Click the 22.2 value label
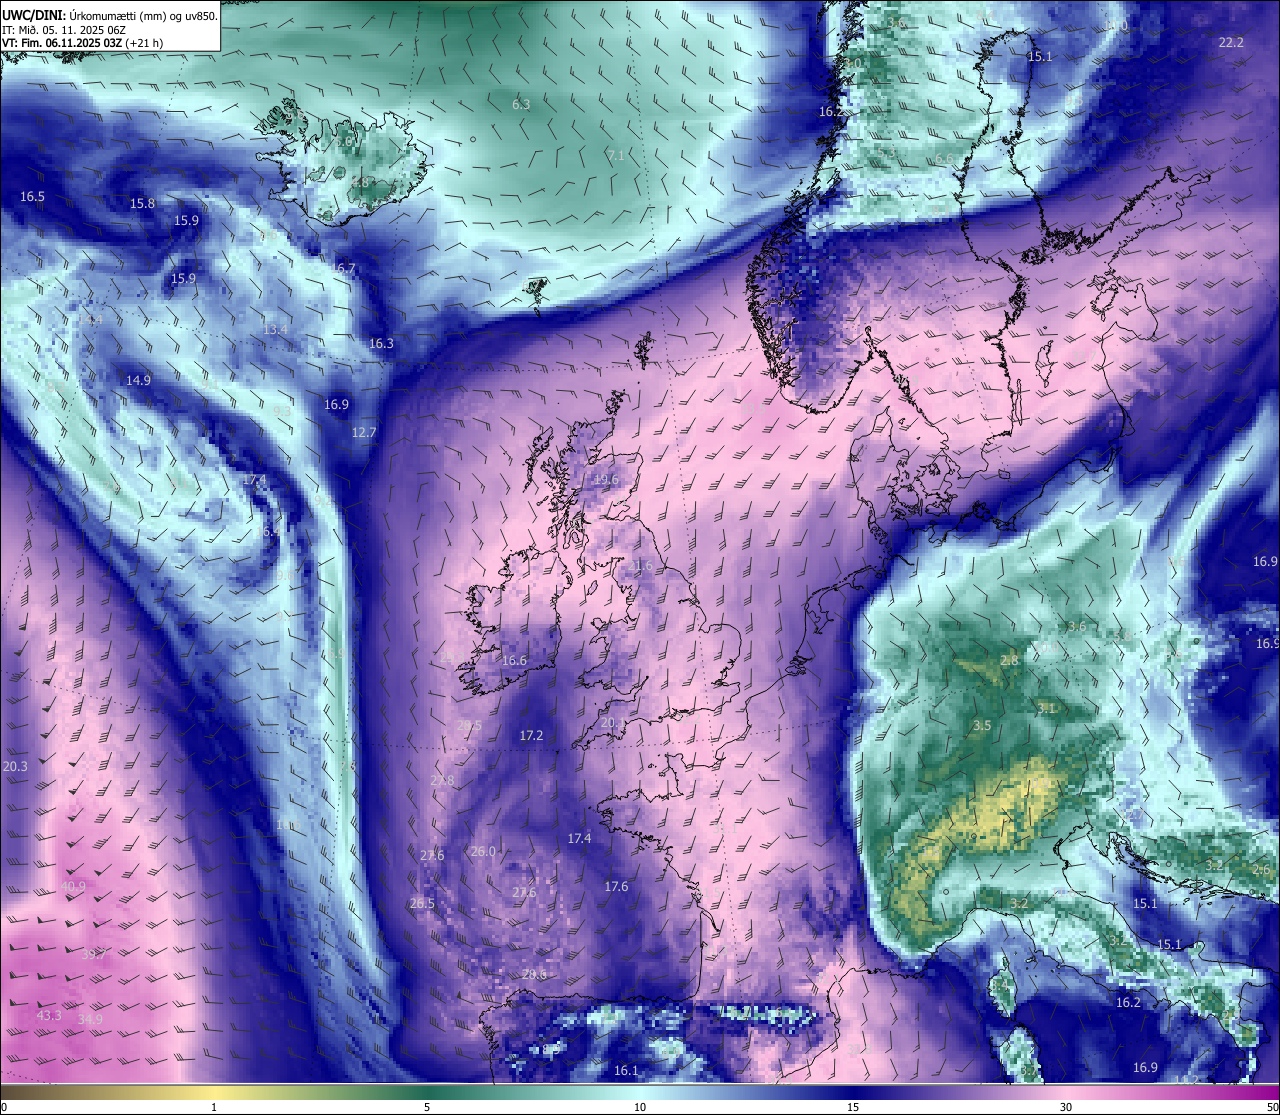Image resolution: width=1280 pixels, height=1115 pixels. 1231,42
